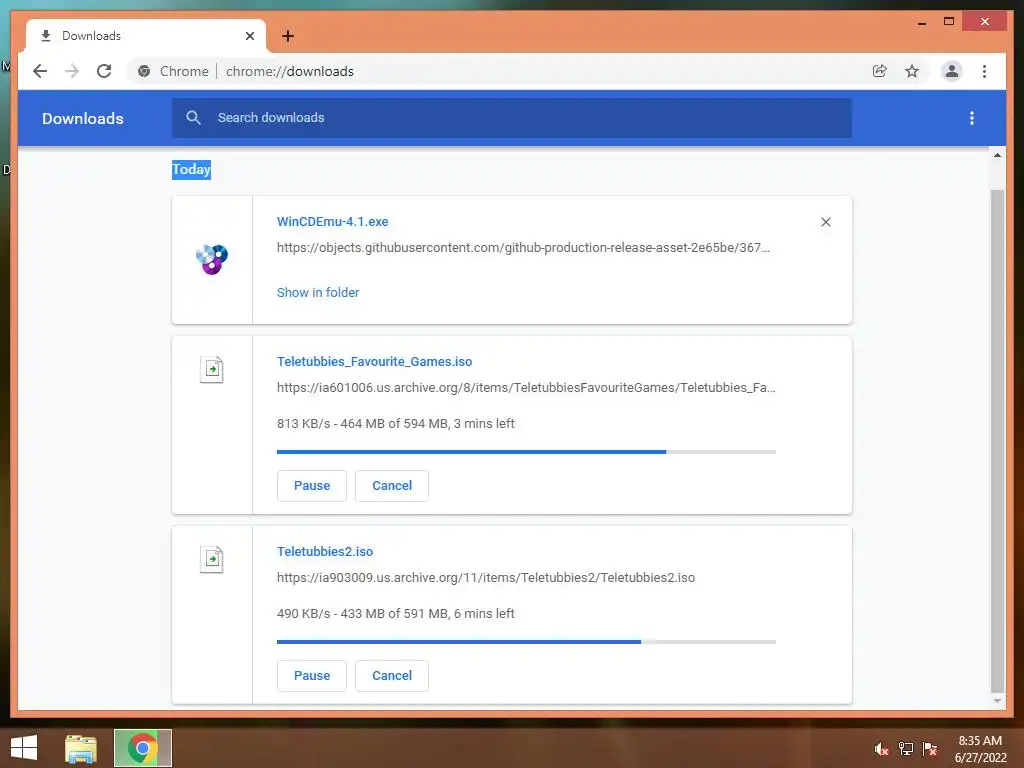The width and height of the screenshot is (1024, 768).
Task: Open Teletubbies_Favourite_Games.iso link
Action: (374, 362)
